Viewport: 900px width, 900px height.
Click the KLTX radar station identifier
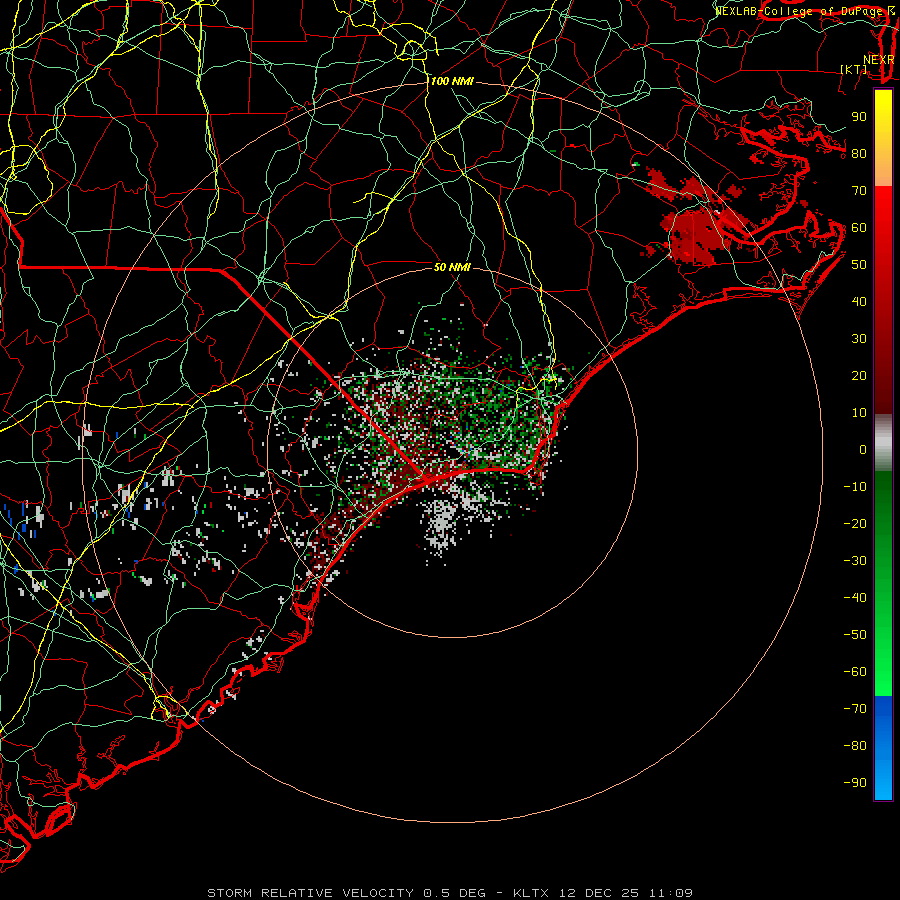[531, 893]
